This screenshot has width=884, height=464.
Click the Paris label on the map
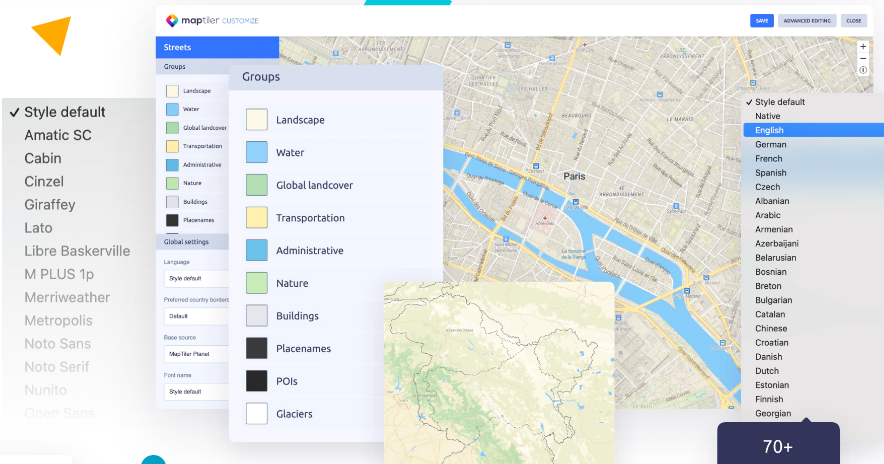coord(574,176)
